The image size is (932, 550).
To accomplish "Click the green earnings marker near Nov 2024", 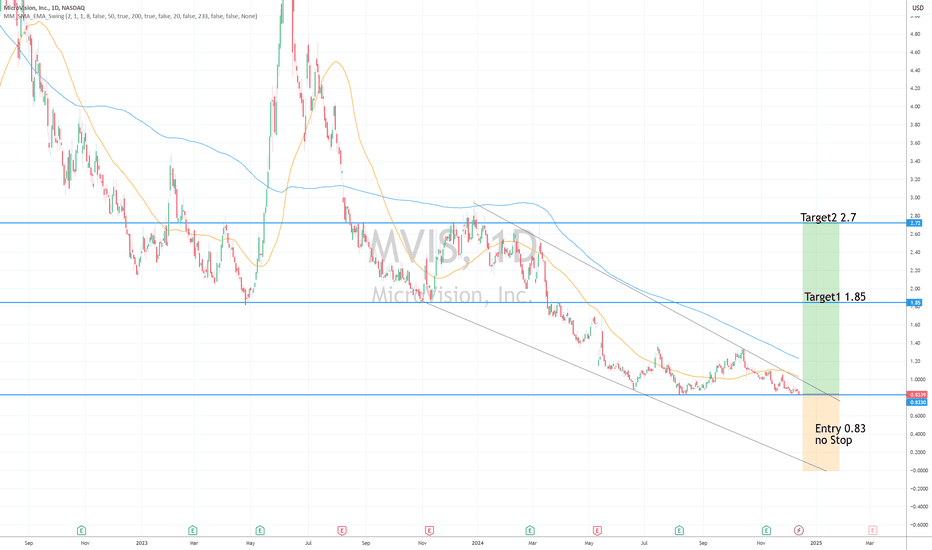I will pos(766,530).
